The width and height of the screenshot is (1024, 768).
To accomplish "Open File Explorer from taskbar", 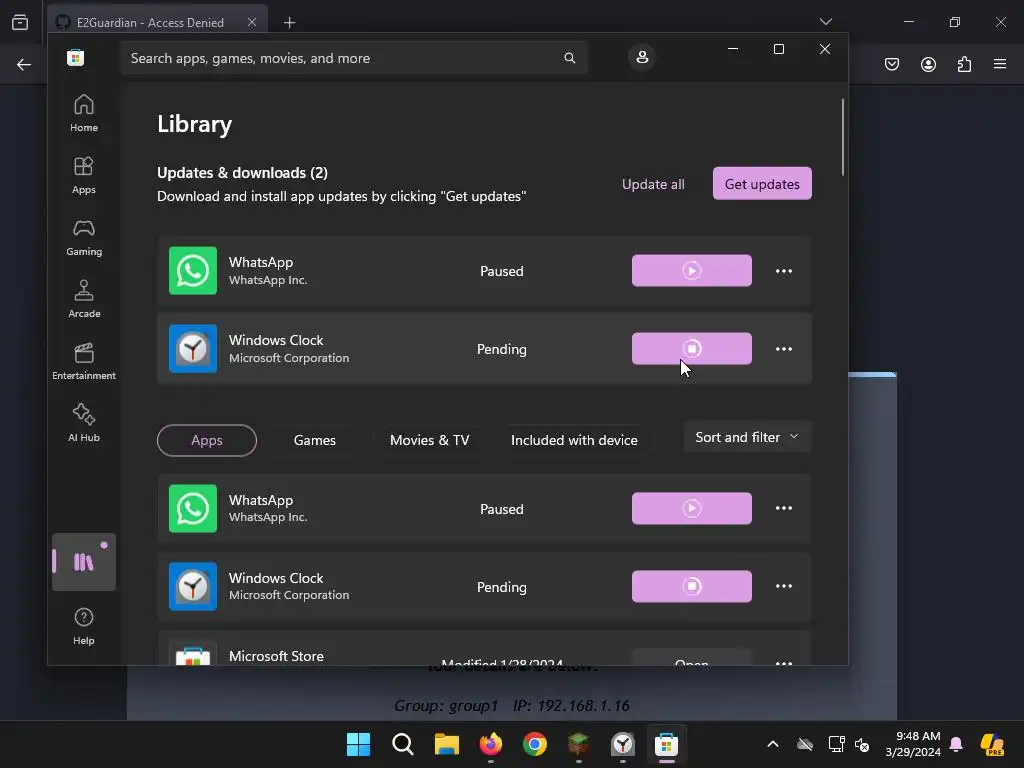I will pyautogui.click(x=447, y=744).
